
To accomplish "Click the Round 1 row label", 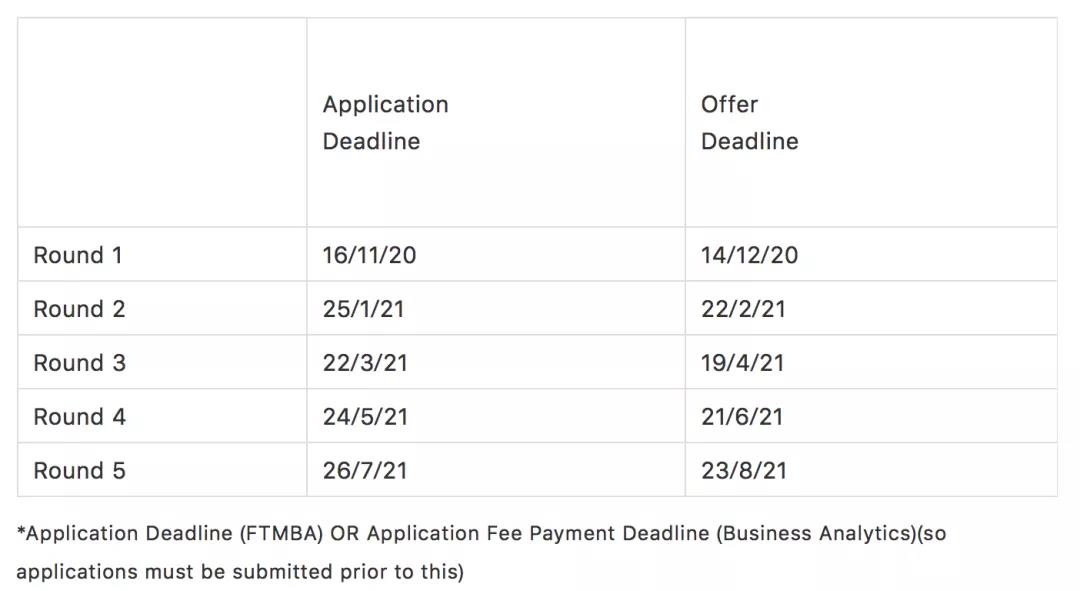I will click(78, 255).
